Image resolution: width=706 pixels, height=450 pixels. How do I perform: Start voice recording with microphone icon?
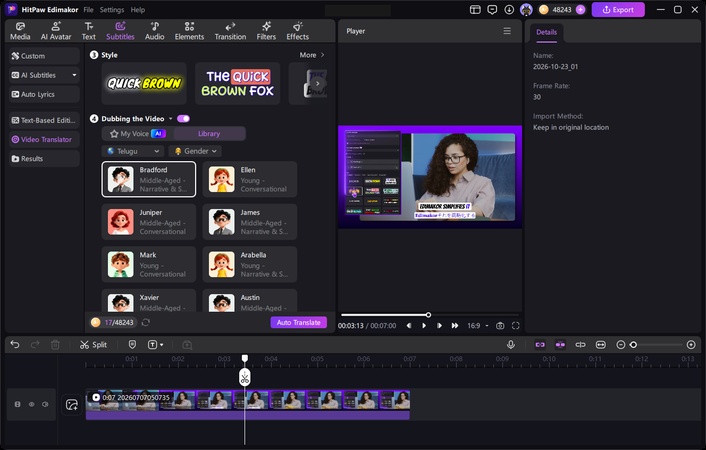(x=511, y=345)
